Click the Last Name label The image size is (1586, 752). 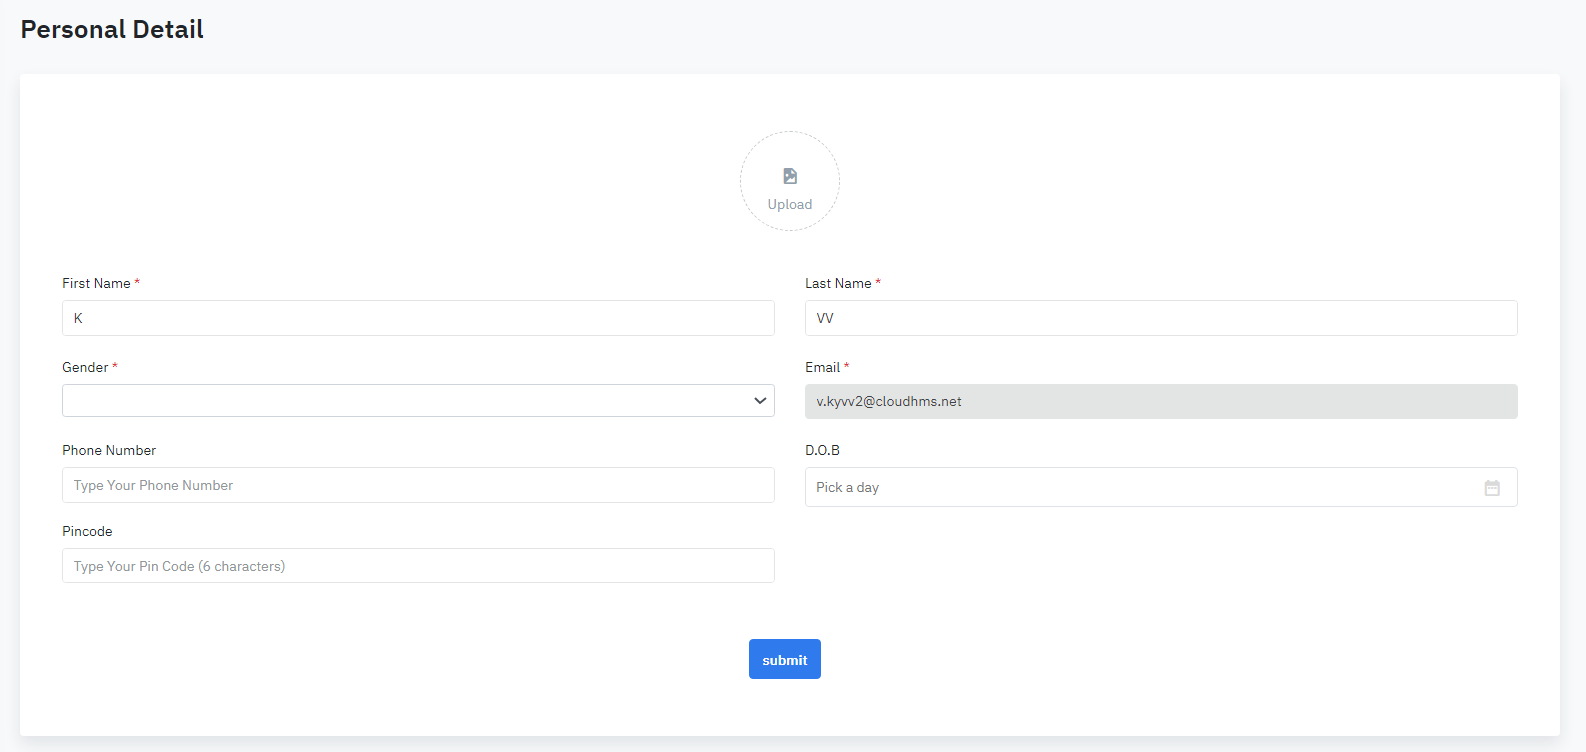click(x=838, y=283)
